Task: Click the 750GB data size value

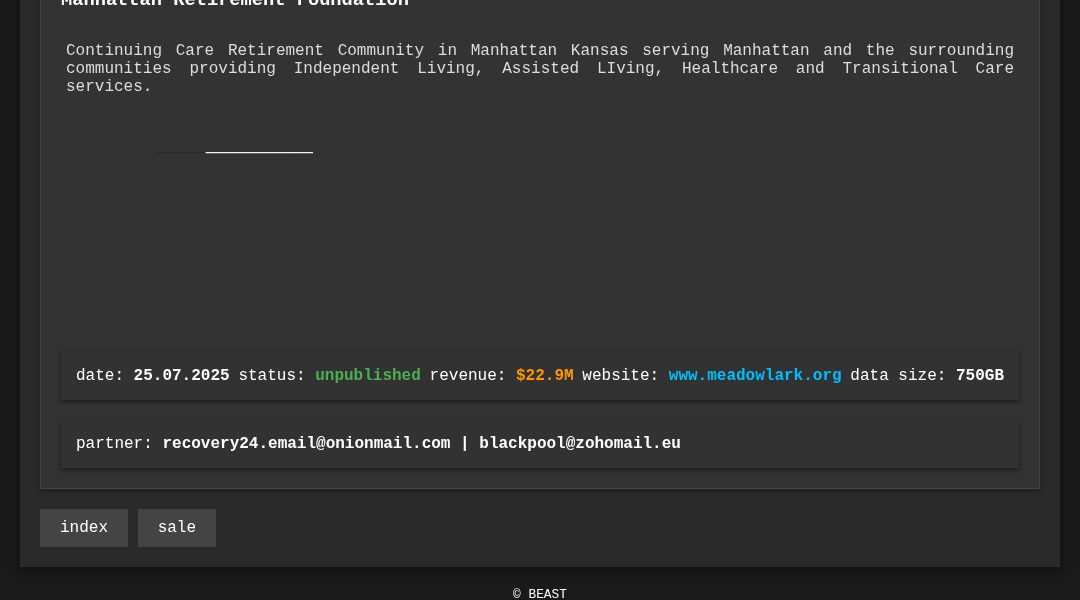Action: point(980,375)
